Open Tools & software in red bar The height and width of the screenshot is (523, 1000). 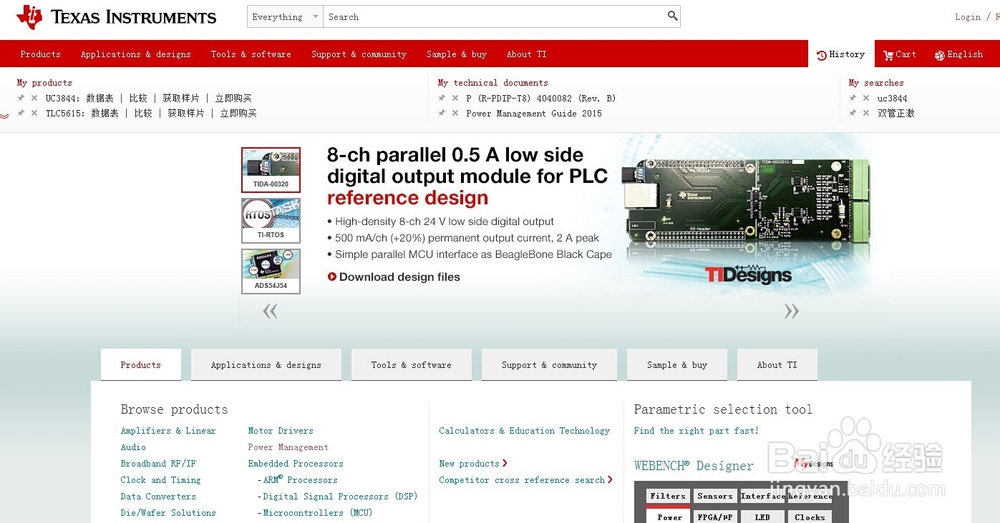tap(251, 54)
